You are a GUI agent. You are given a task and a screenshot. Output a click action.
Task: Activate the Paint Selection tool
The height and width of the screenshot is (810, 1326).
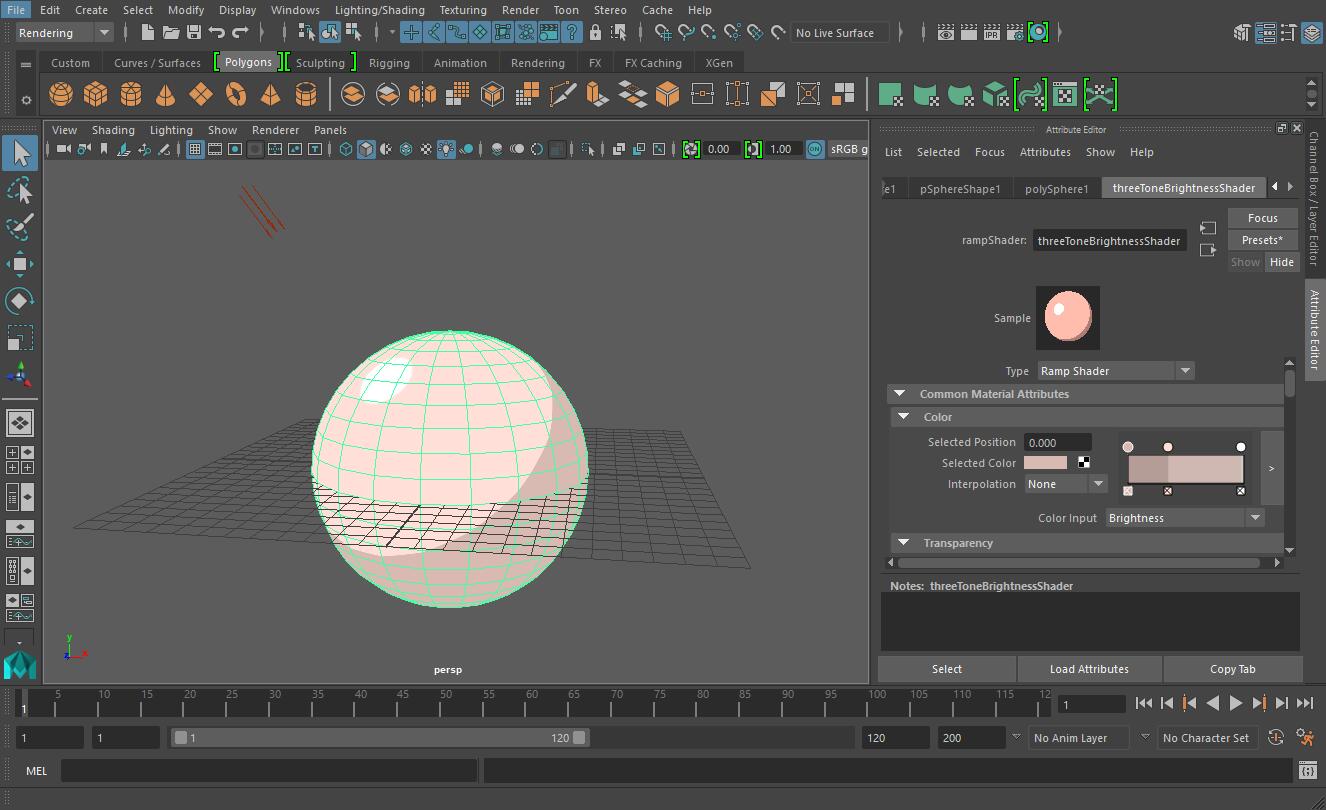click(x=20, y=227)
